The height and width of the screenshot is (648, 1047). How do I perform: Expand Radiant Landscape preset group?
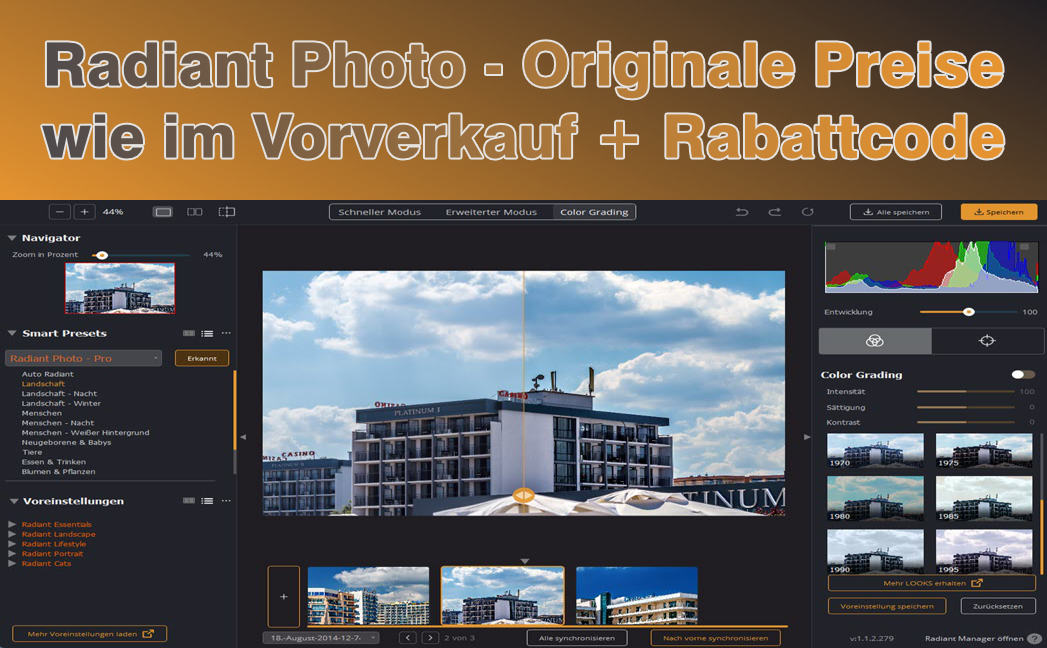(x=12, y=534)
